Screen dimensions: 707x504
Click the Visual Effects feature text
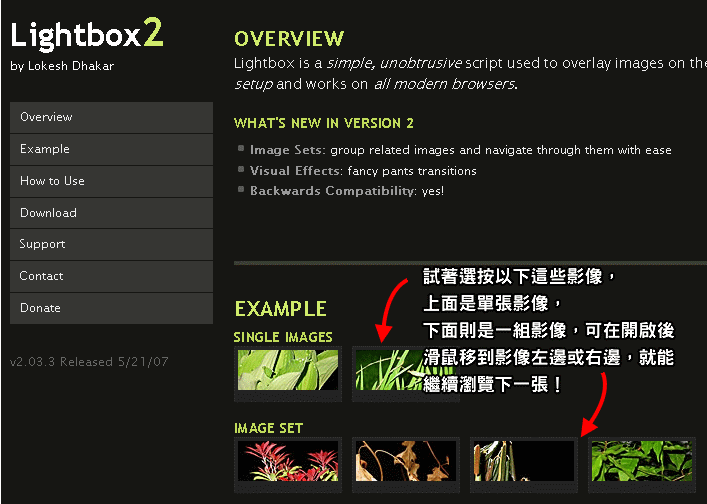[x=296, y=171]
